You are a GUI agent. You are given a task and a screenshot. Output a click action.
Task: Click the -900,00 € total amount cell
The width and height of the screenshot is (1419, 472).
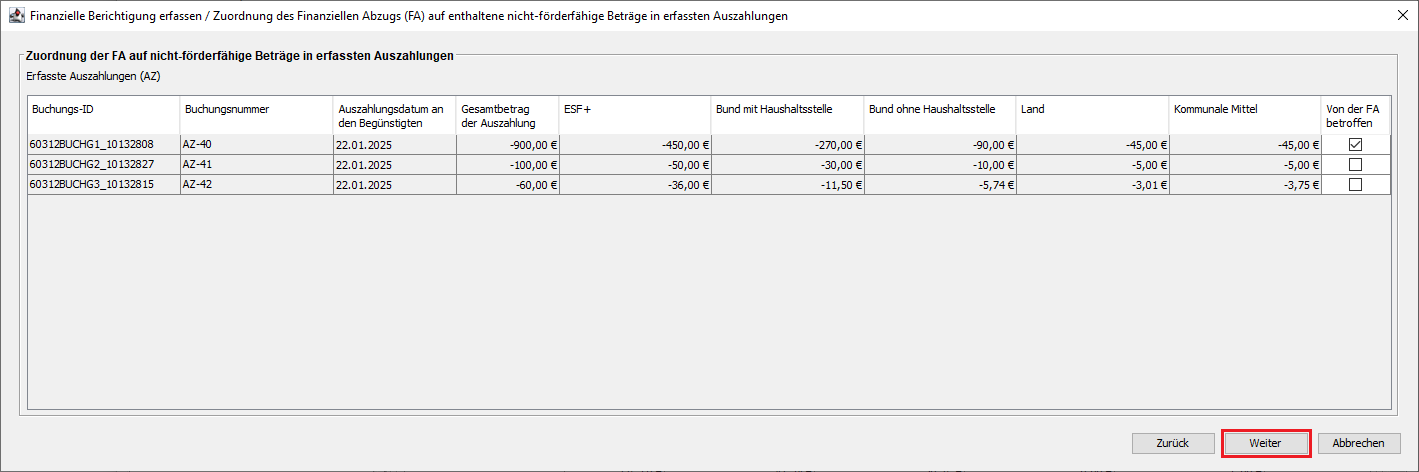pyautogui.click(x=507, y=144)
